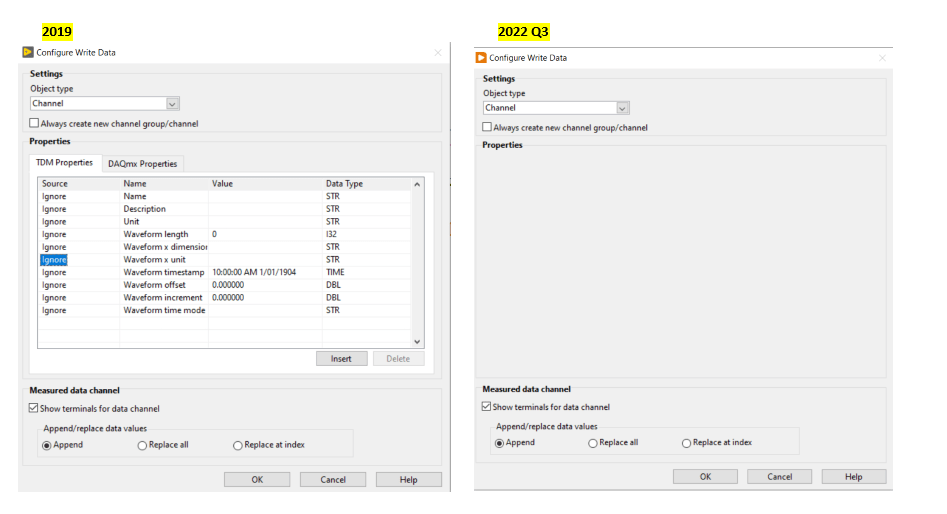Open Object type dropdown in 2022 Q3 dialog

click(623, 108)
